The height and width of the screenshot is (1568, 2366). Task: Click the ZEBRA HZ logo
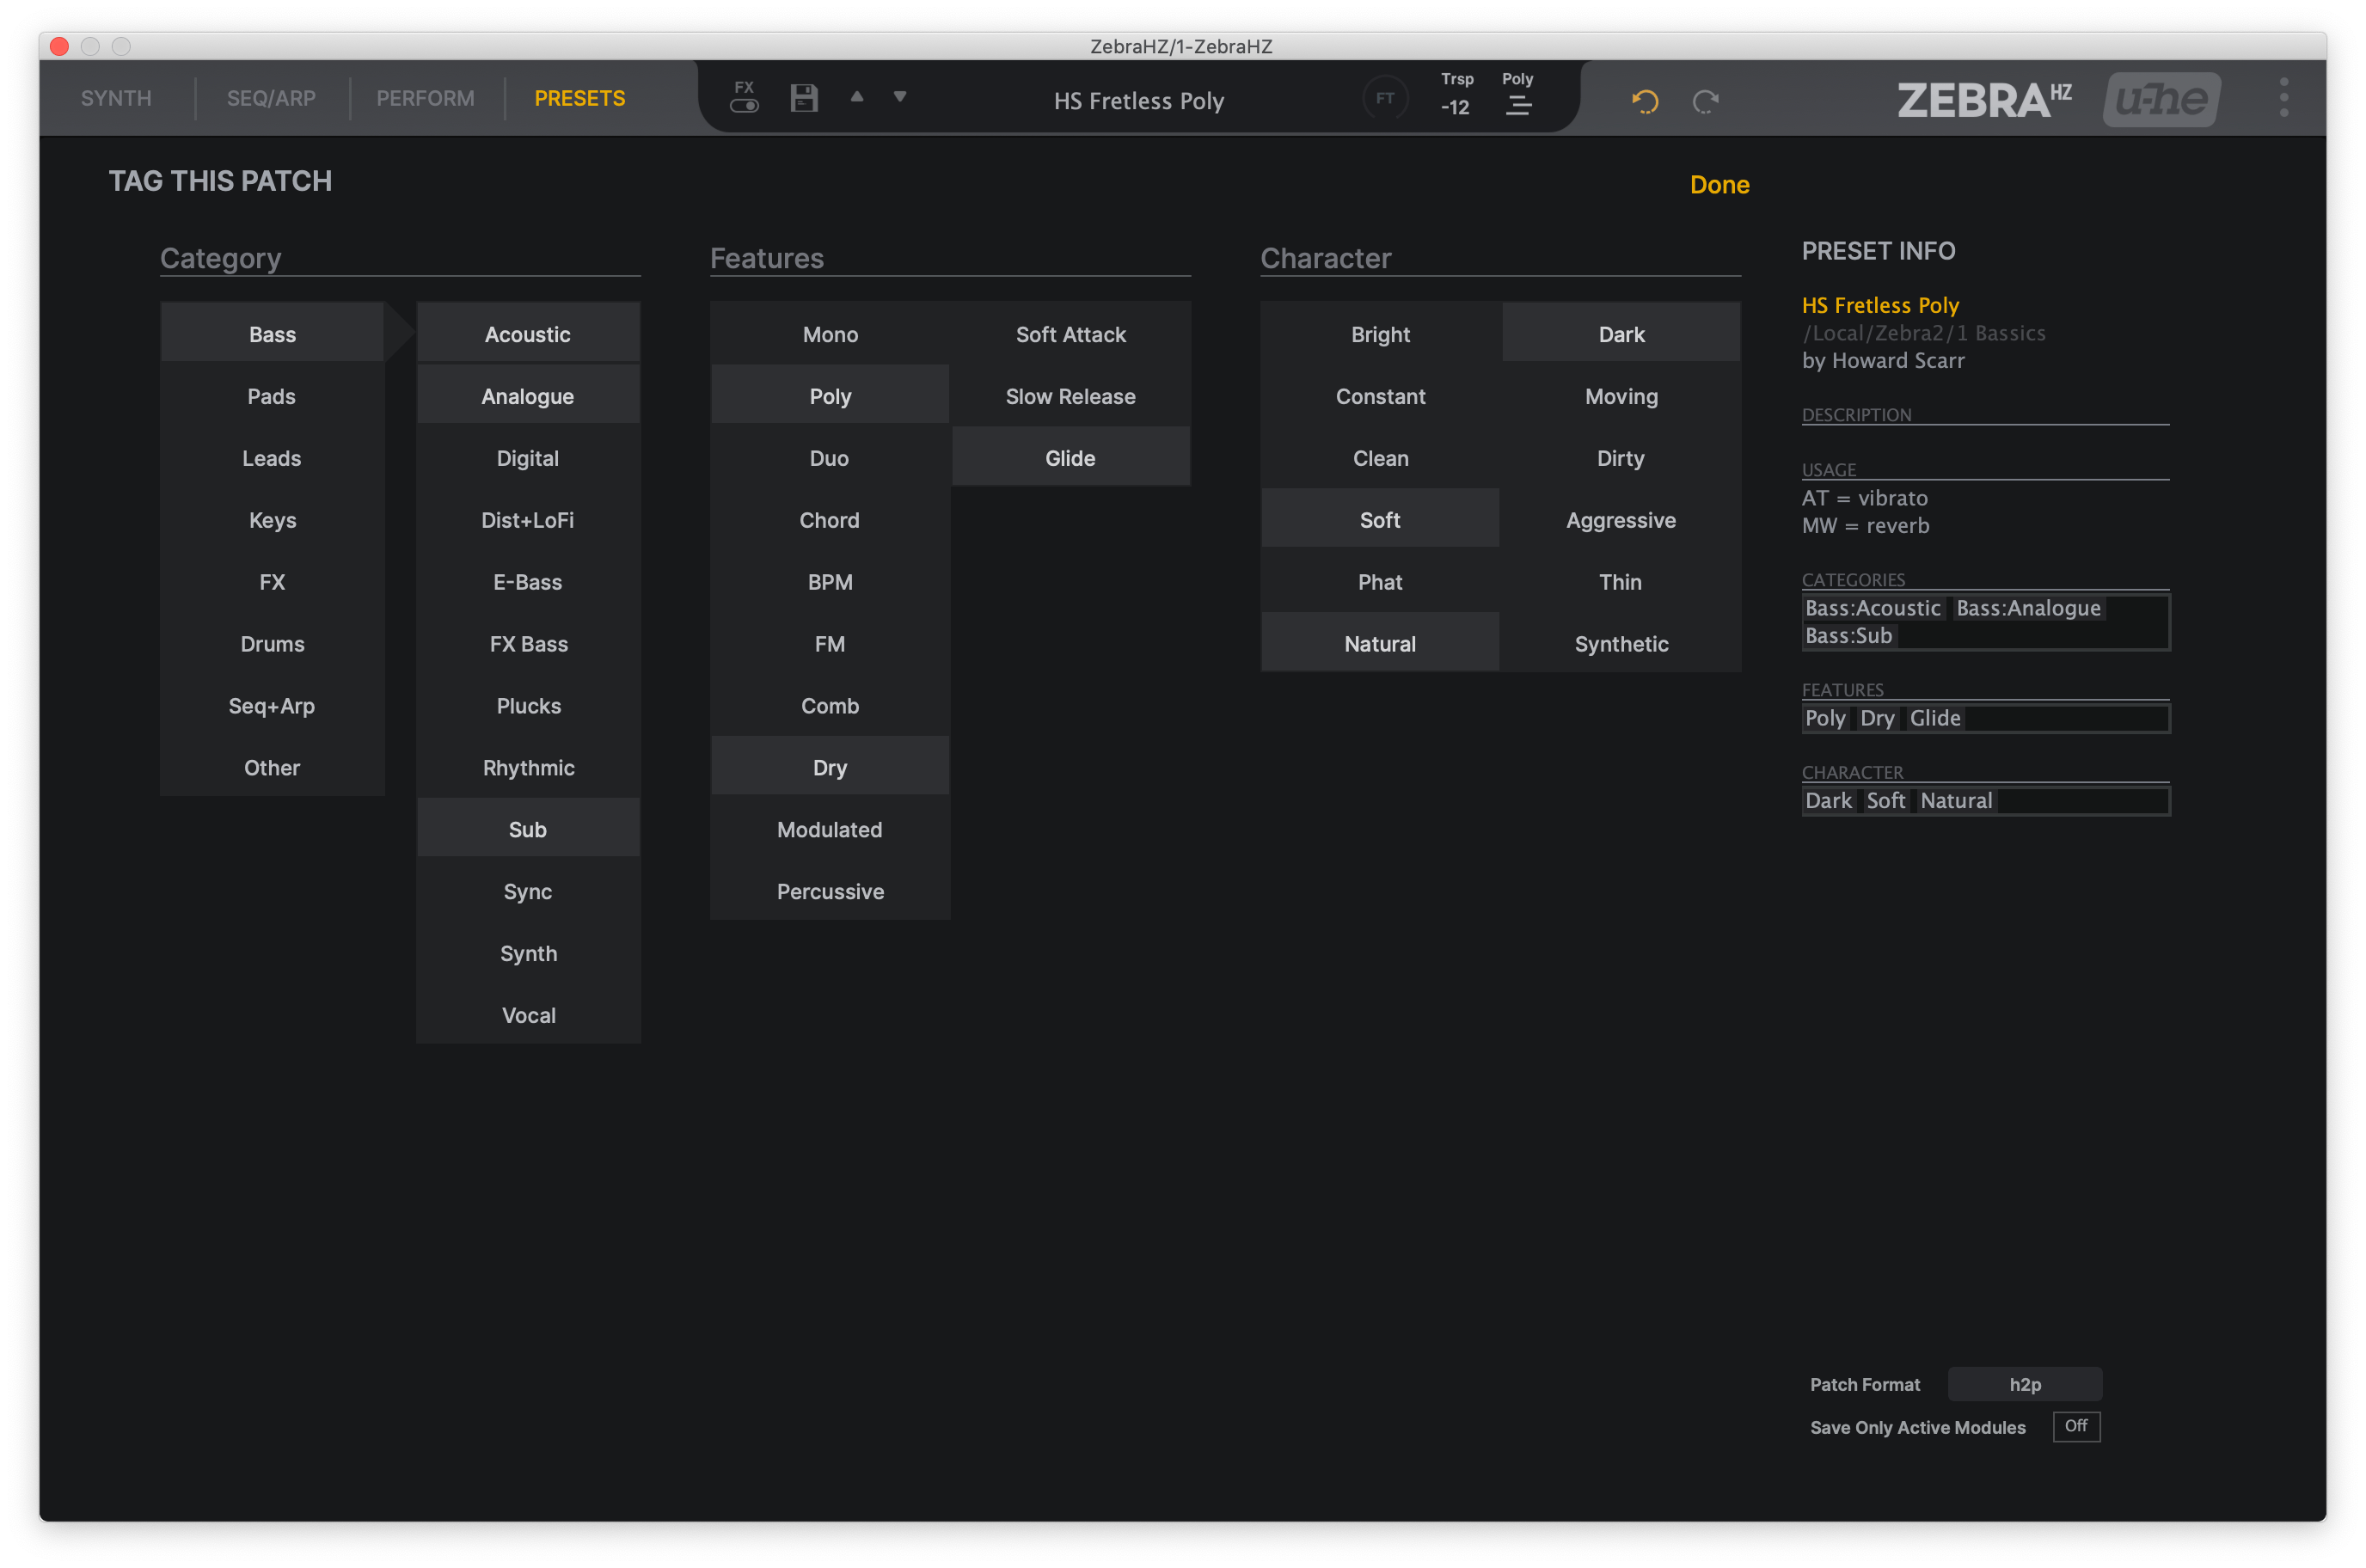click(1984, 100)
